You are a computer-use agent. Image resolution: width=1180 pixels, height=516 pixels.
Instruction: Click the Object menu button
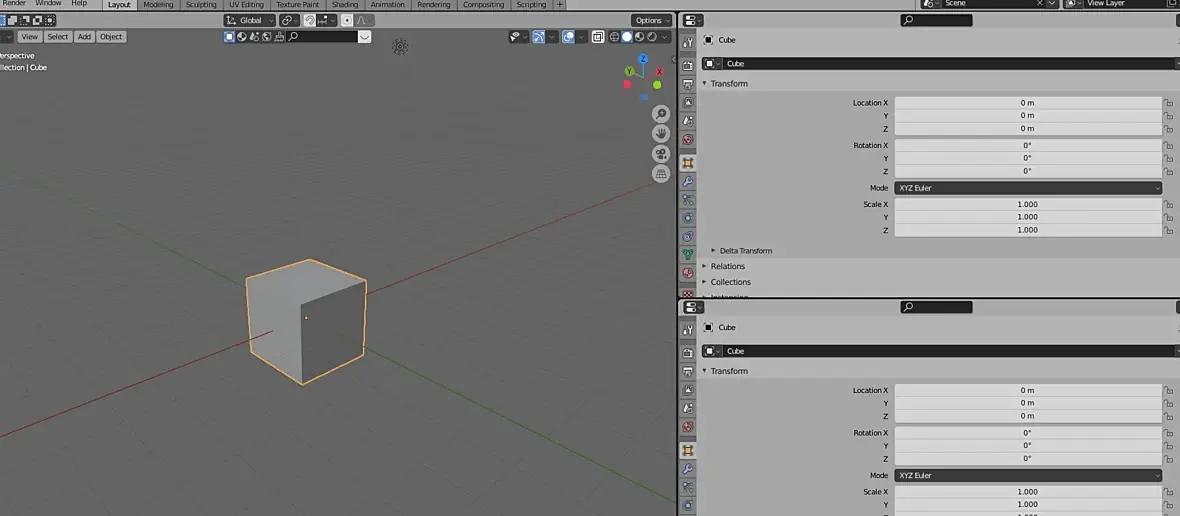click(x=111, y=37)
